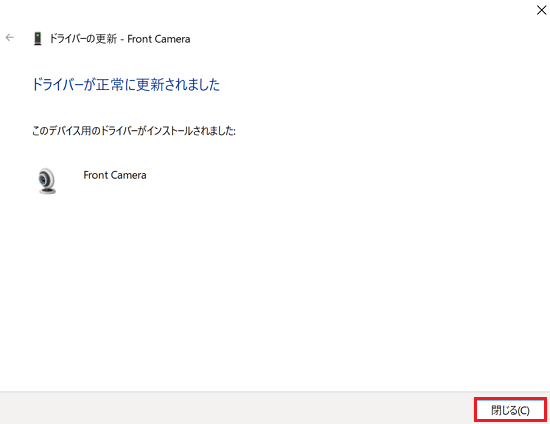
Task: Go back with the left arrow icon
Action: (10, 38)
